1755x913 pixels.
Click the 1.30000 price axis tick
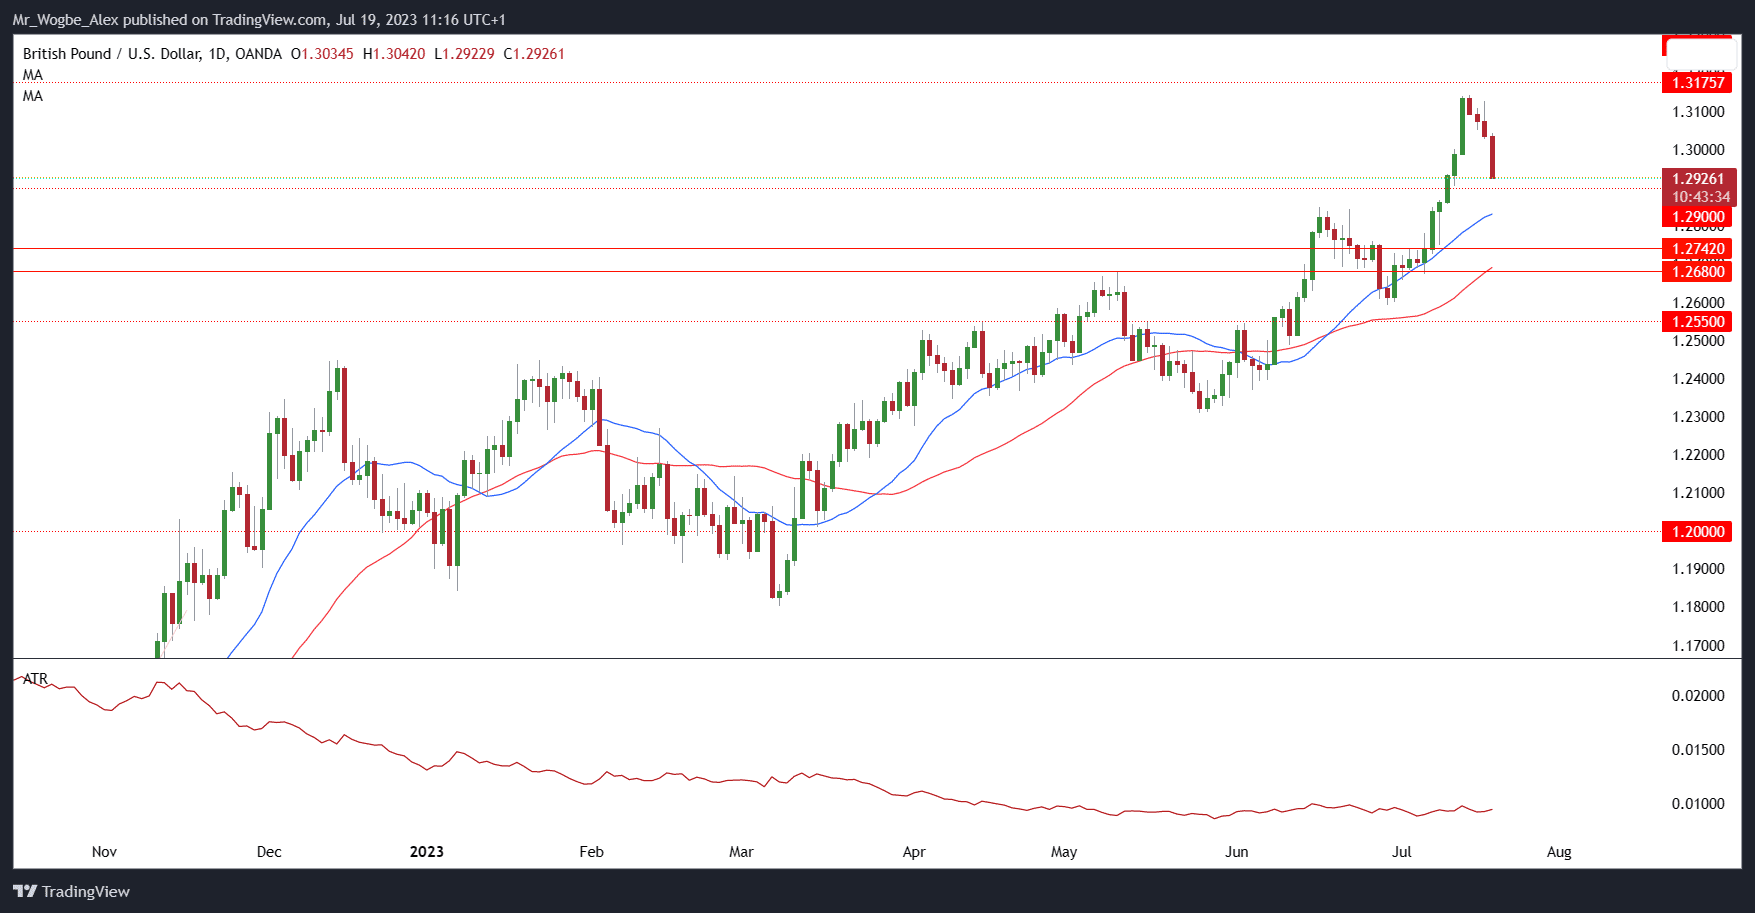coord(1698,150)
